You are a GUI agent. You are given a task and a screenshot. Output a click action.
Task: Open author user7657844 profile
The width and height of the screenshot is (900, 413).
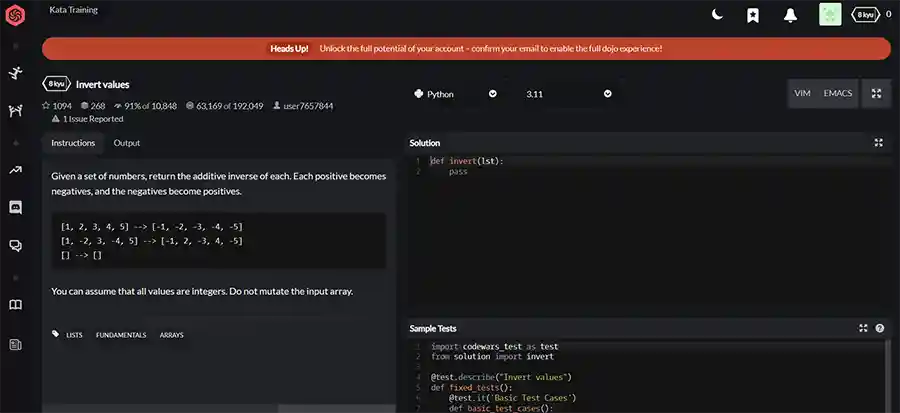coord(303,106)
